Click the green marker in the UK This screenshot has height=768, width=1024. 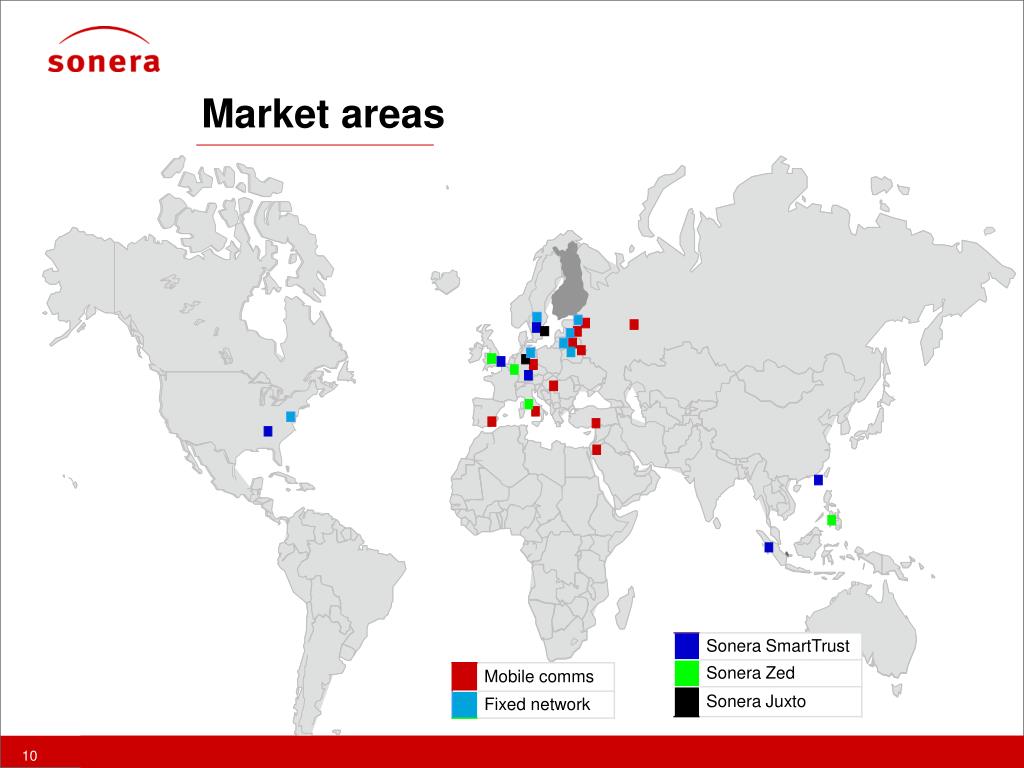point(492,359)
